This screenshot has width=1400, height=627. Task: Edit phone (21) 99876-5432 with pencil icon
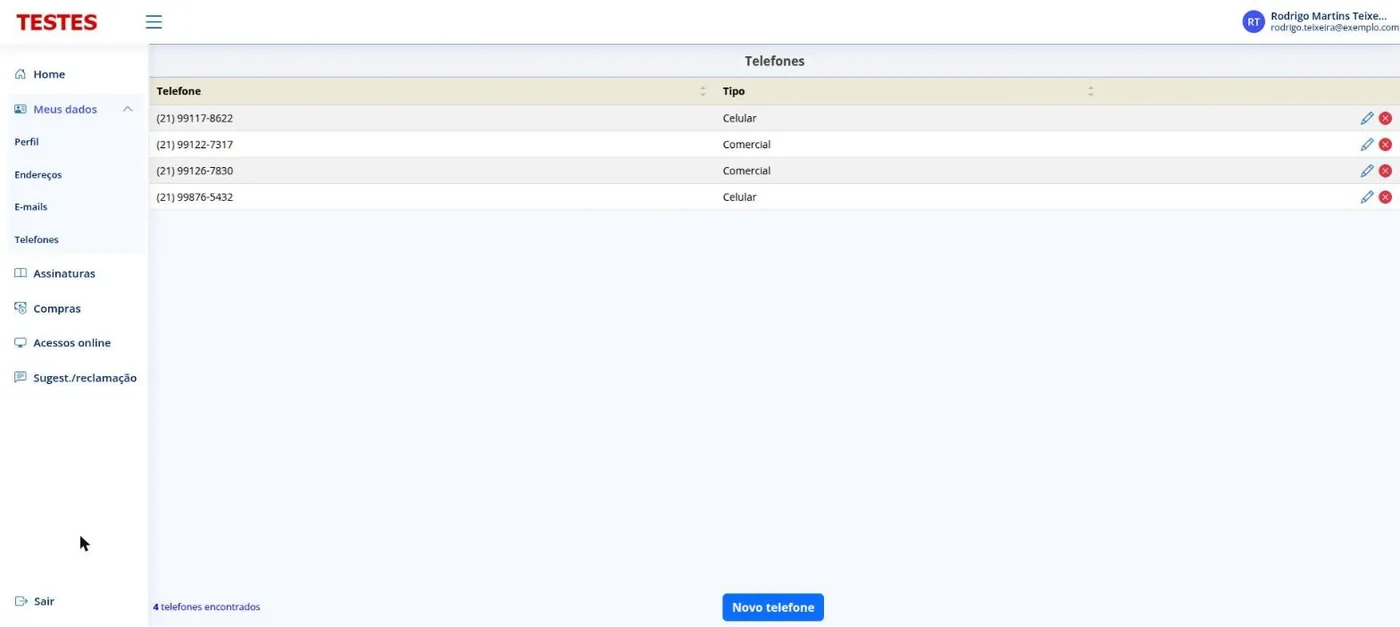point(1367,197)
